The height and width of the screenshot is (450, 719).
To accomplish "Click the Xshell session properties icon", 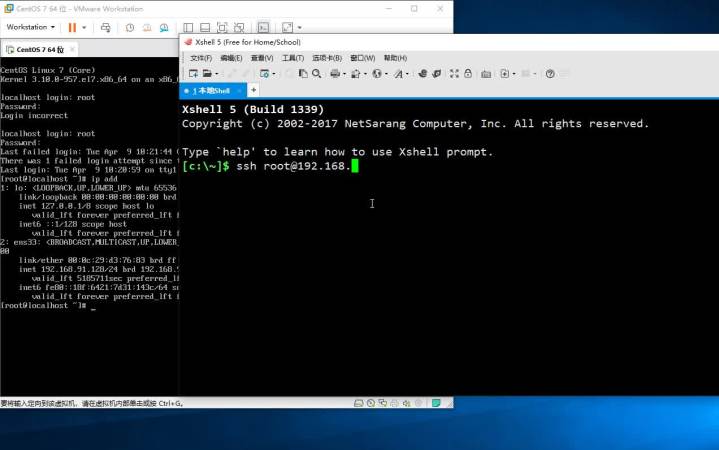I will tap(264, 73).
